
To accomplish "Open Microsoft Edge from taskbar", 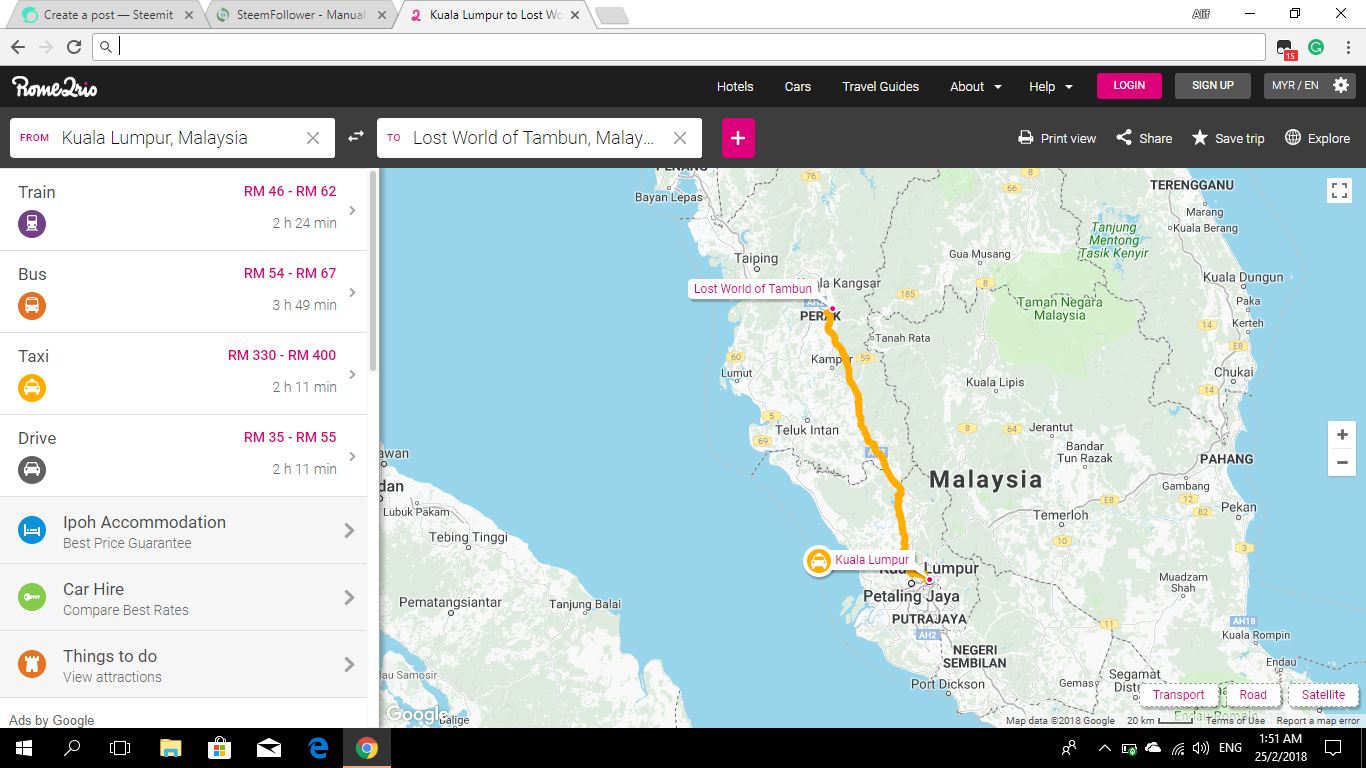I will [x=319, y=748].
